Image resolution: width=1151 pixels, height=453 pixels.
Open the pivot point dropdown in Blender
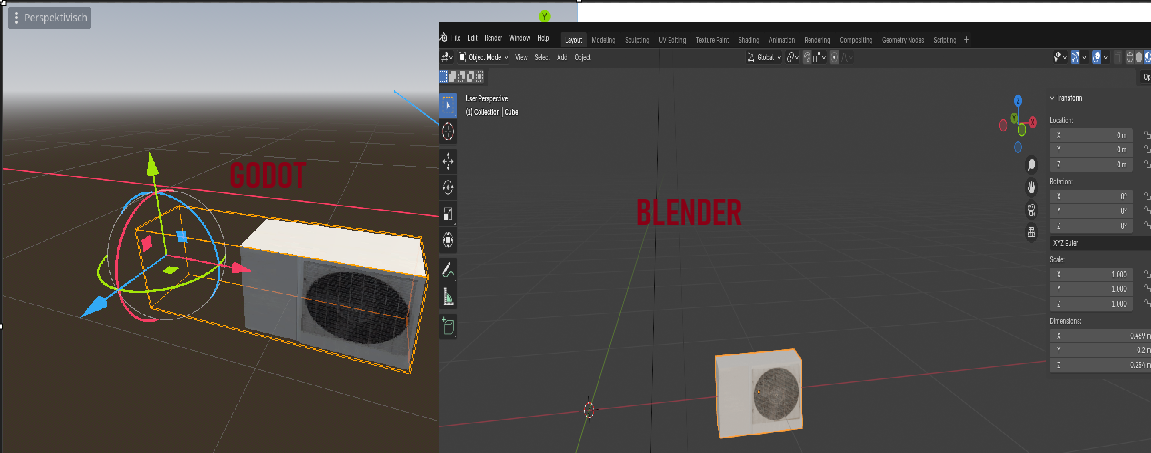pos(792,57)
